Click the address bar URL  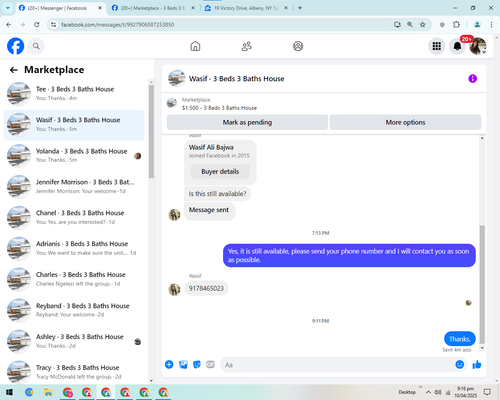click(118, 25)
